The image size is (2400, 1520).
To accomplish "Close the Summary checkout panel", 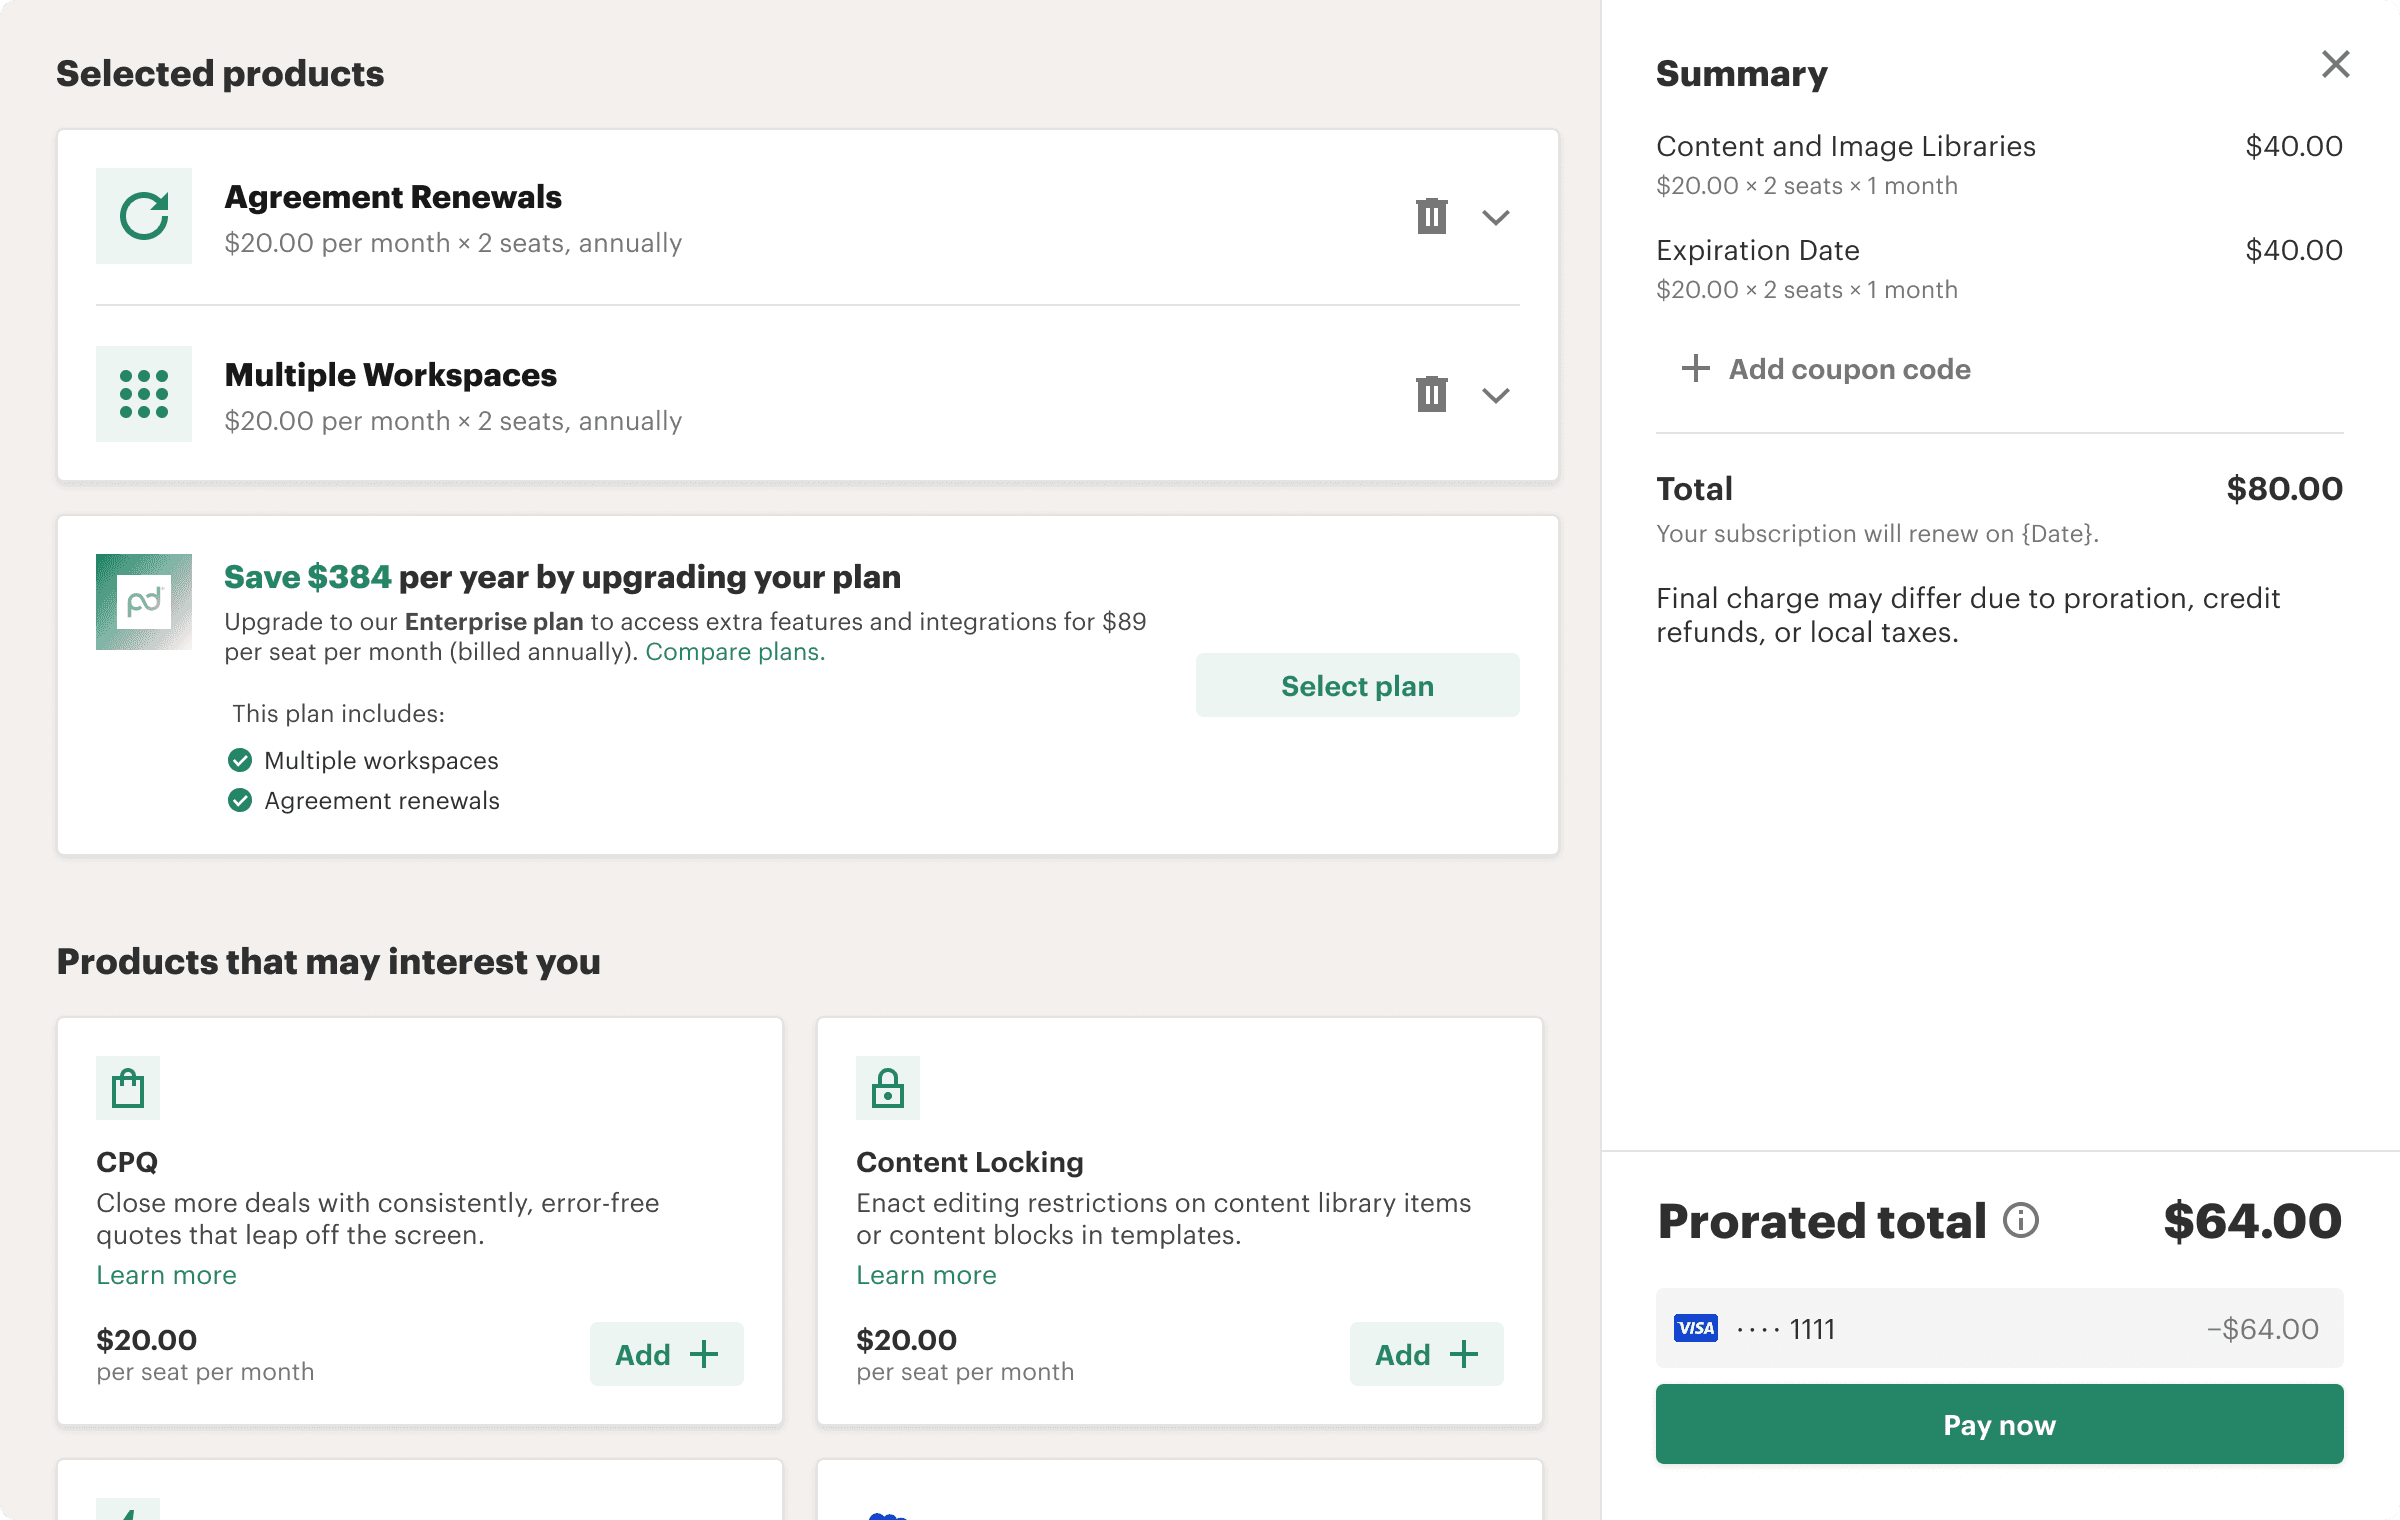I will tap(2335, 65).
